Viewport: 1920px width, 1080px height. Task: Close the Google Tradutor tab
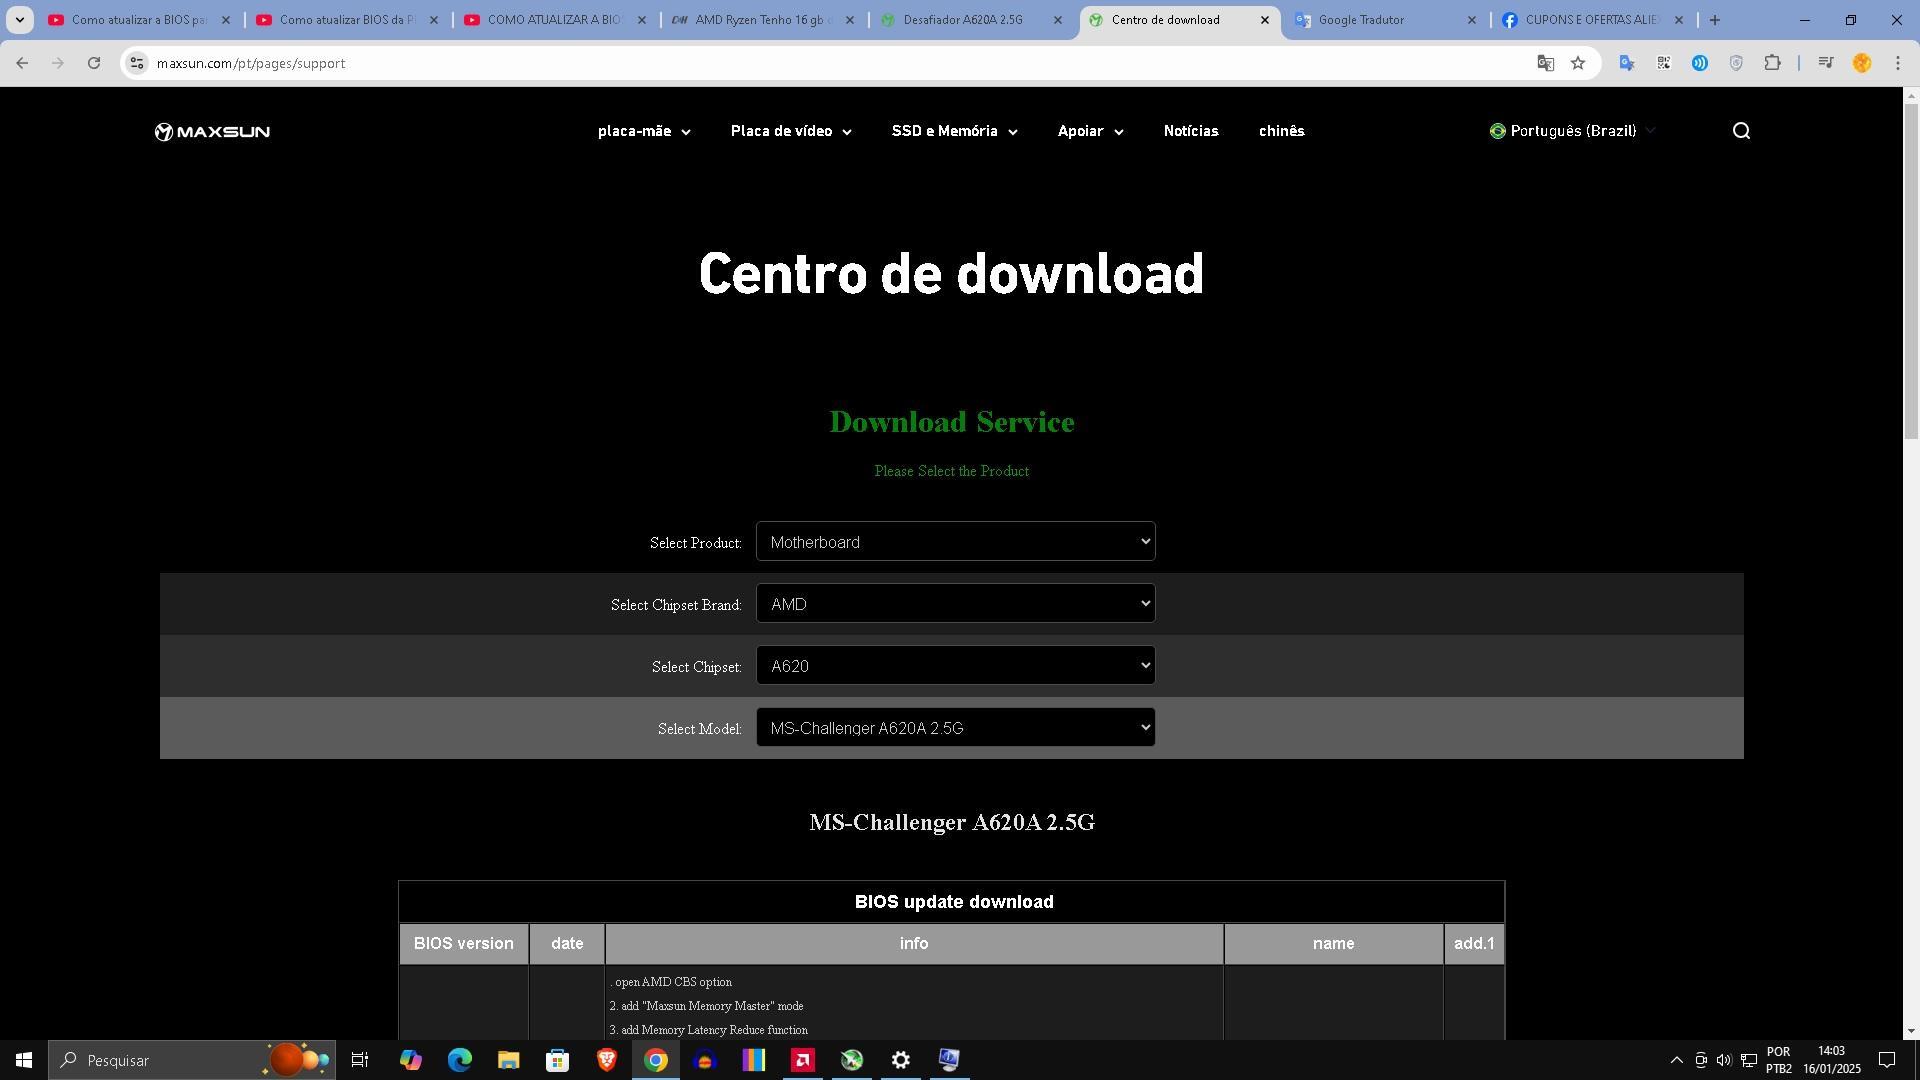[x=1471, y=20]
